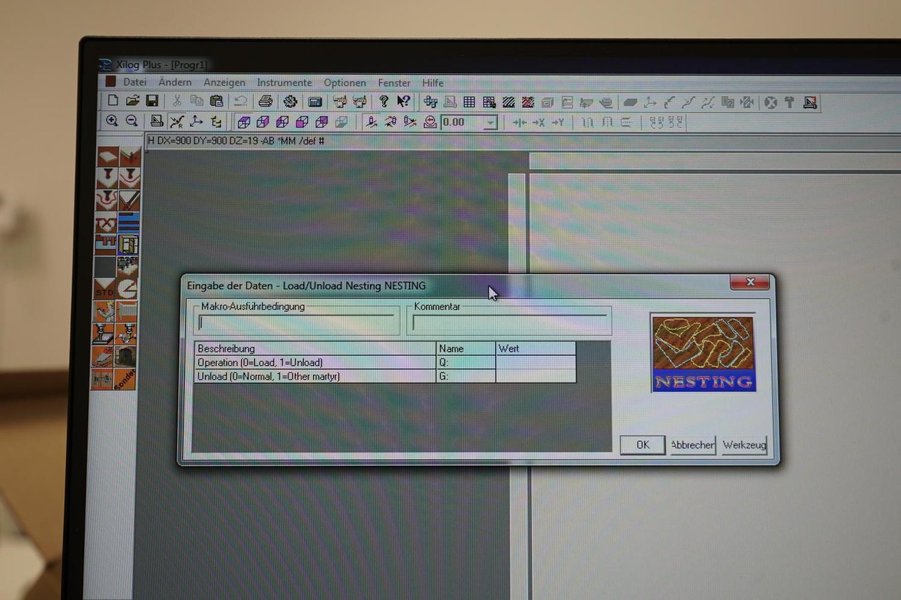Click the Zoom in magnifier icon
Viewport: 901px width, 600px height.
[111, 121]
